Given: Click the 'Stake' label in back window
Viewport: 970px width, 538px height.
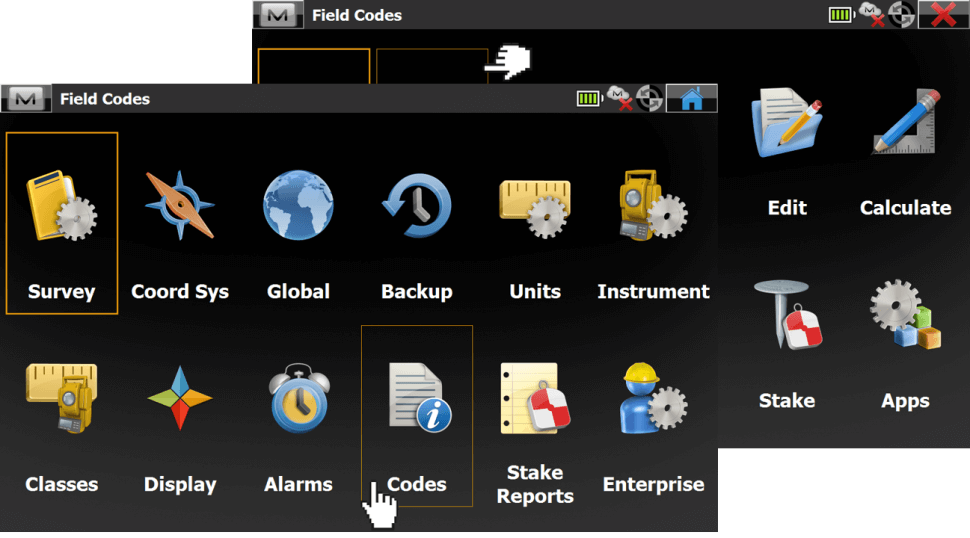Looking at the screenshot, I should pyautogui.click(x=787, y=401).
